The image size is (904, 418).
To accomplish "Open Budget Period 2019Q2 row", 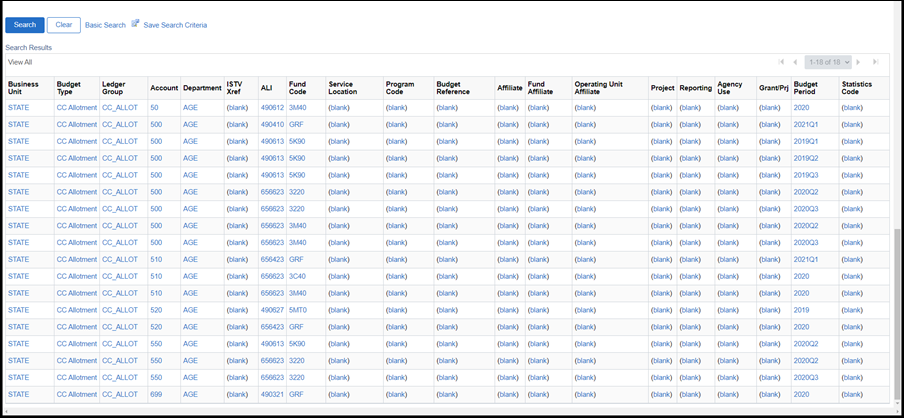I will point(806,158).
